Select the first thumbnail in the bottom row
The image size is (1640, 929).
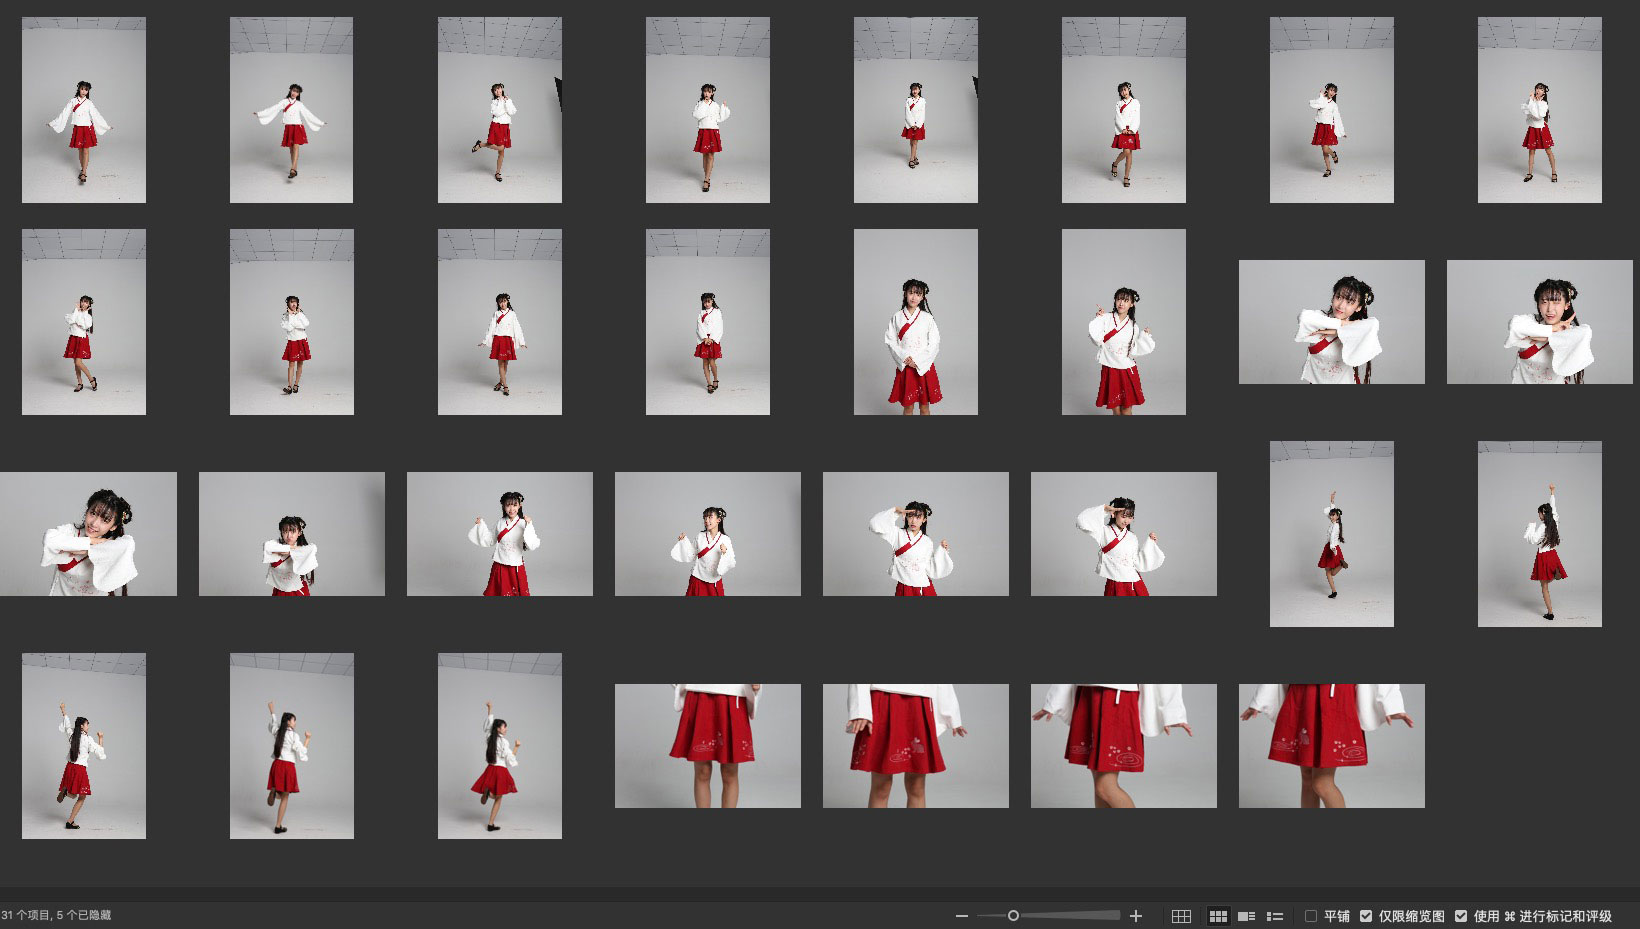(x=84, y=746)
